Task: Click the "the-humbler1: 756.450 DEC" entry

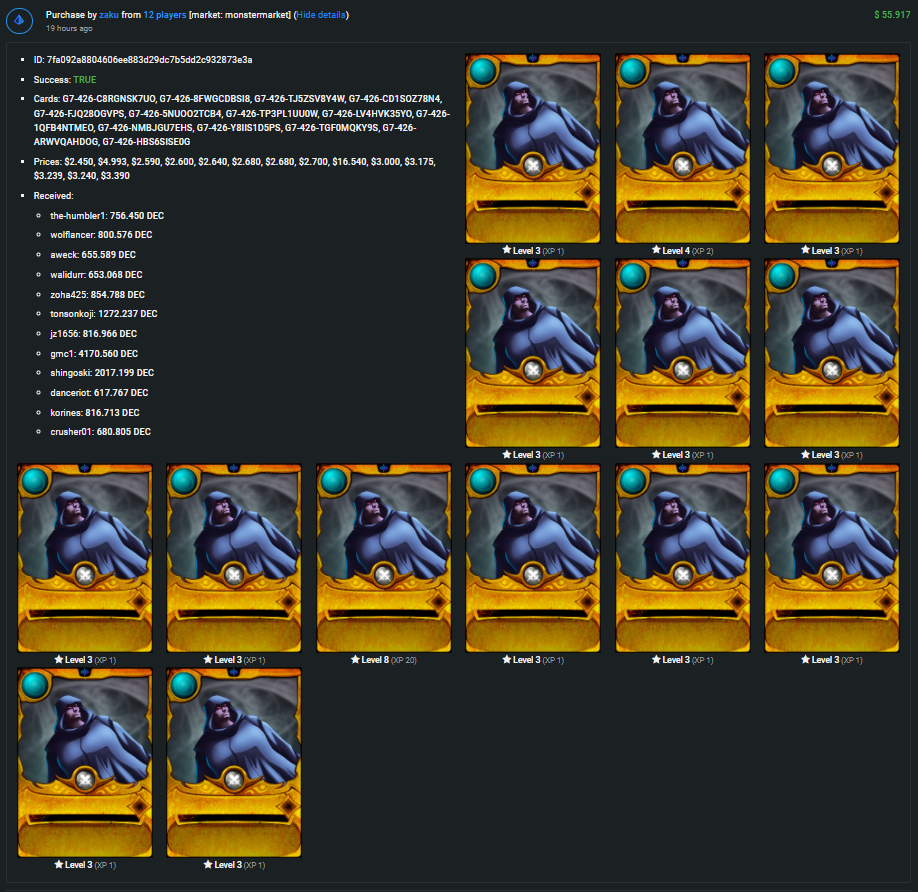Action: click(107, 216)
